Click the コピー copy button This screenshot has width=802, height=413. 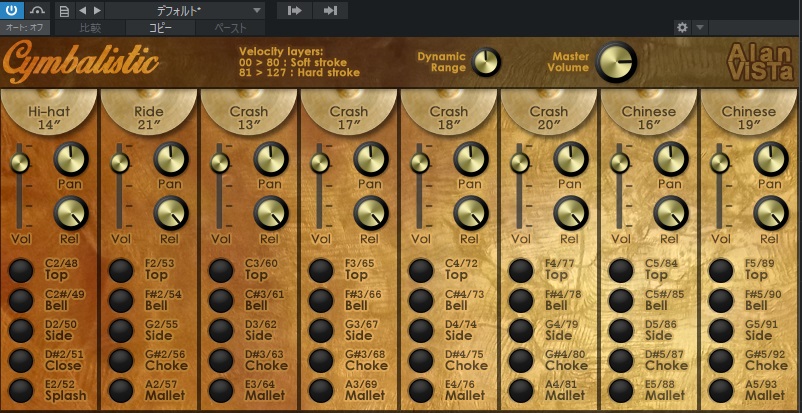tap(161, 28)
